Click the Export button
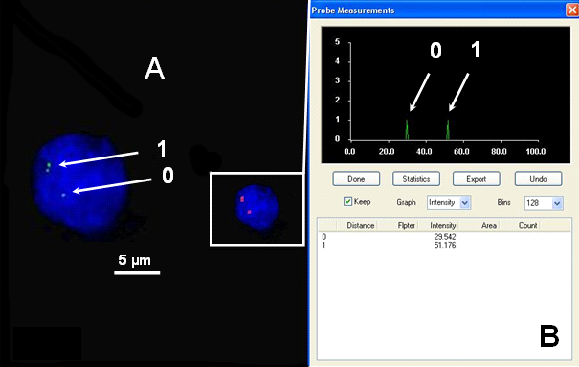Screen dimensions: 579x367 (x=476, y=179)
